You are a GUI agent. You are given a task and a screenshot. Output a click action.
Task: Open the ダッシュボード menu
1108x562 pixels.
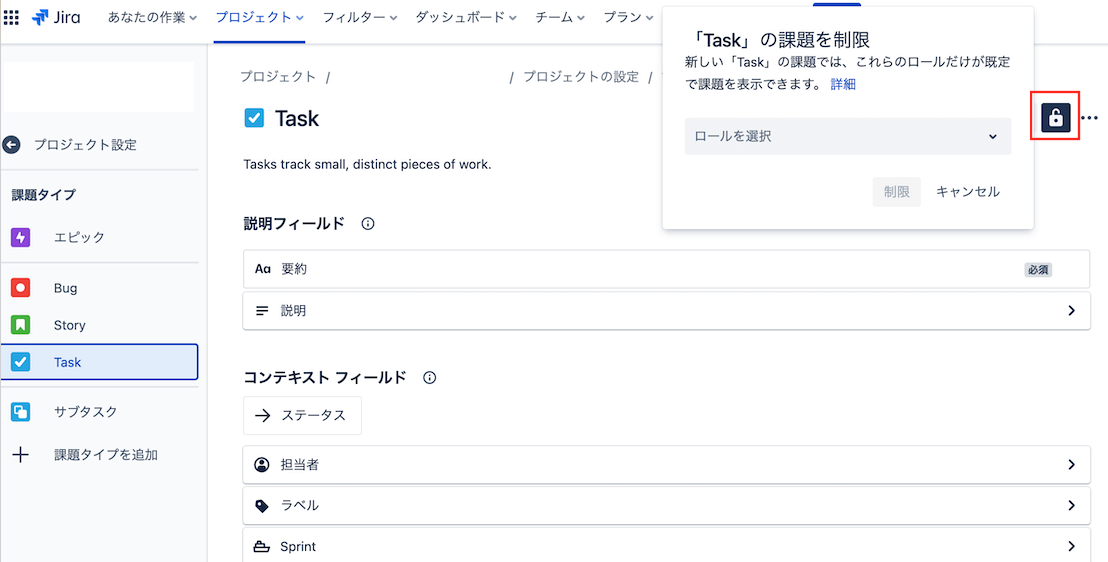[x=466, y=18]
